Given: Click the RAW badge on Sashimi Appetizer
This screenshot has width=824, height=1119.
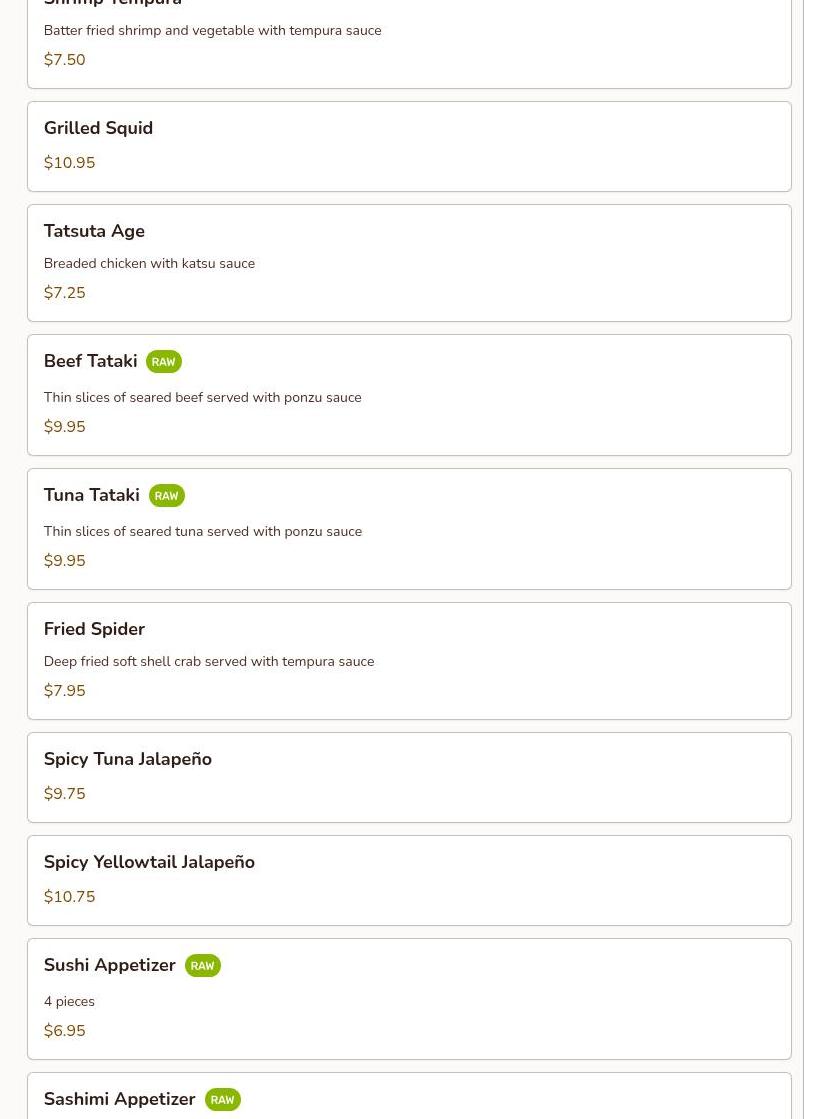Looking at the screenshot, I should (x=223, y=1100).
